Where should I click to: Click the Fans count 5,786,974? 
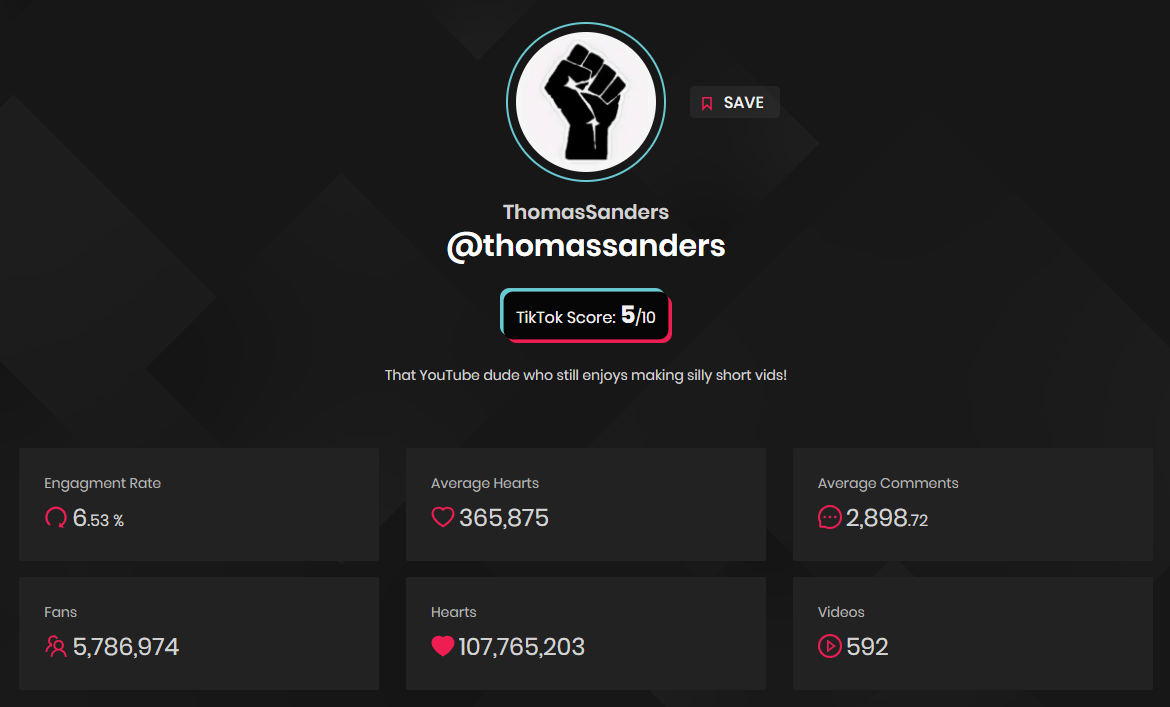[125, 647]
